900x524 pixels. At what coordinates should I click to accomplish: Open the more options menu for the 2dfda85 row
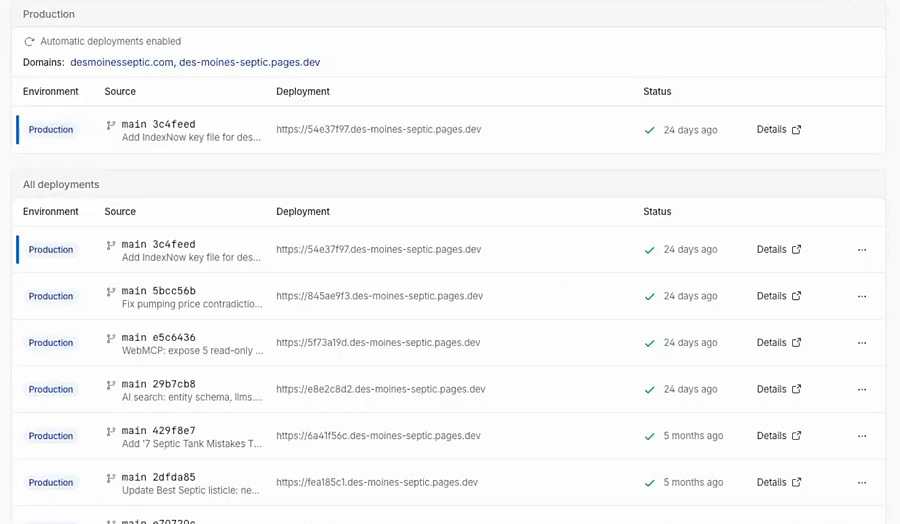[862, 482]
